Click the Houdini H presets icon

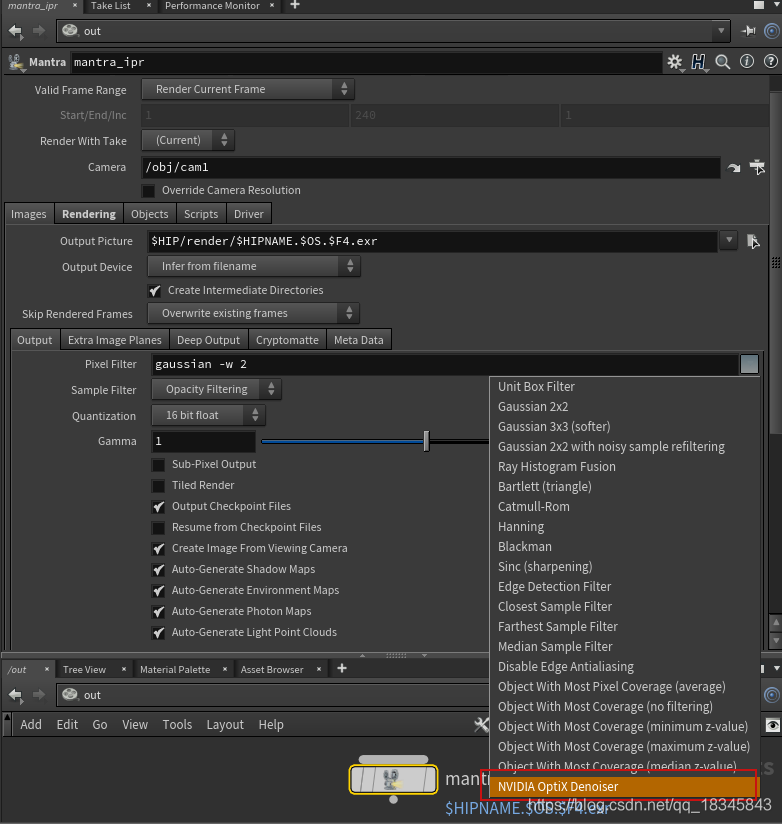click(699, 62)
